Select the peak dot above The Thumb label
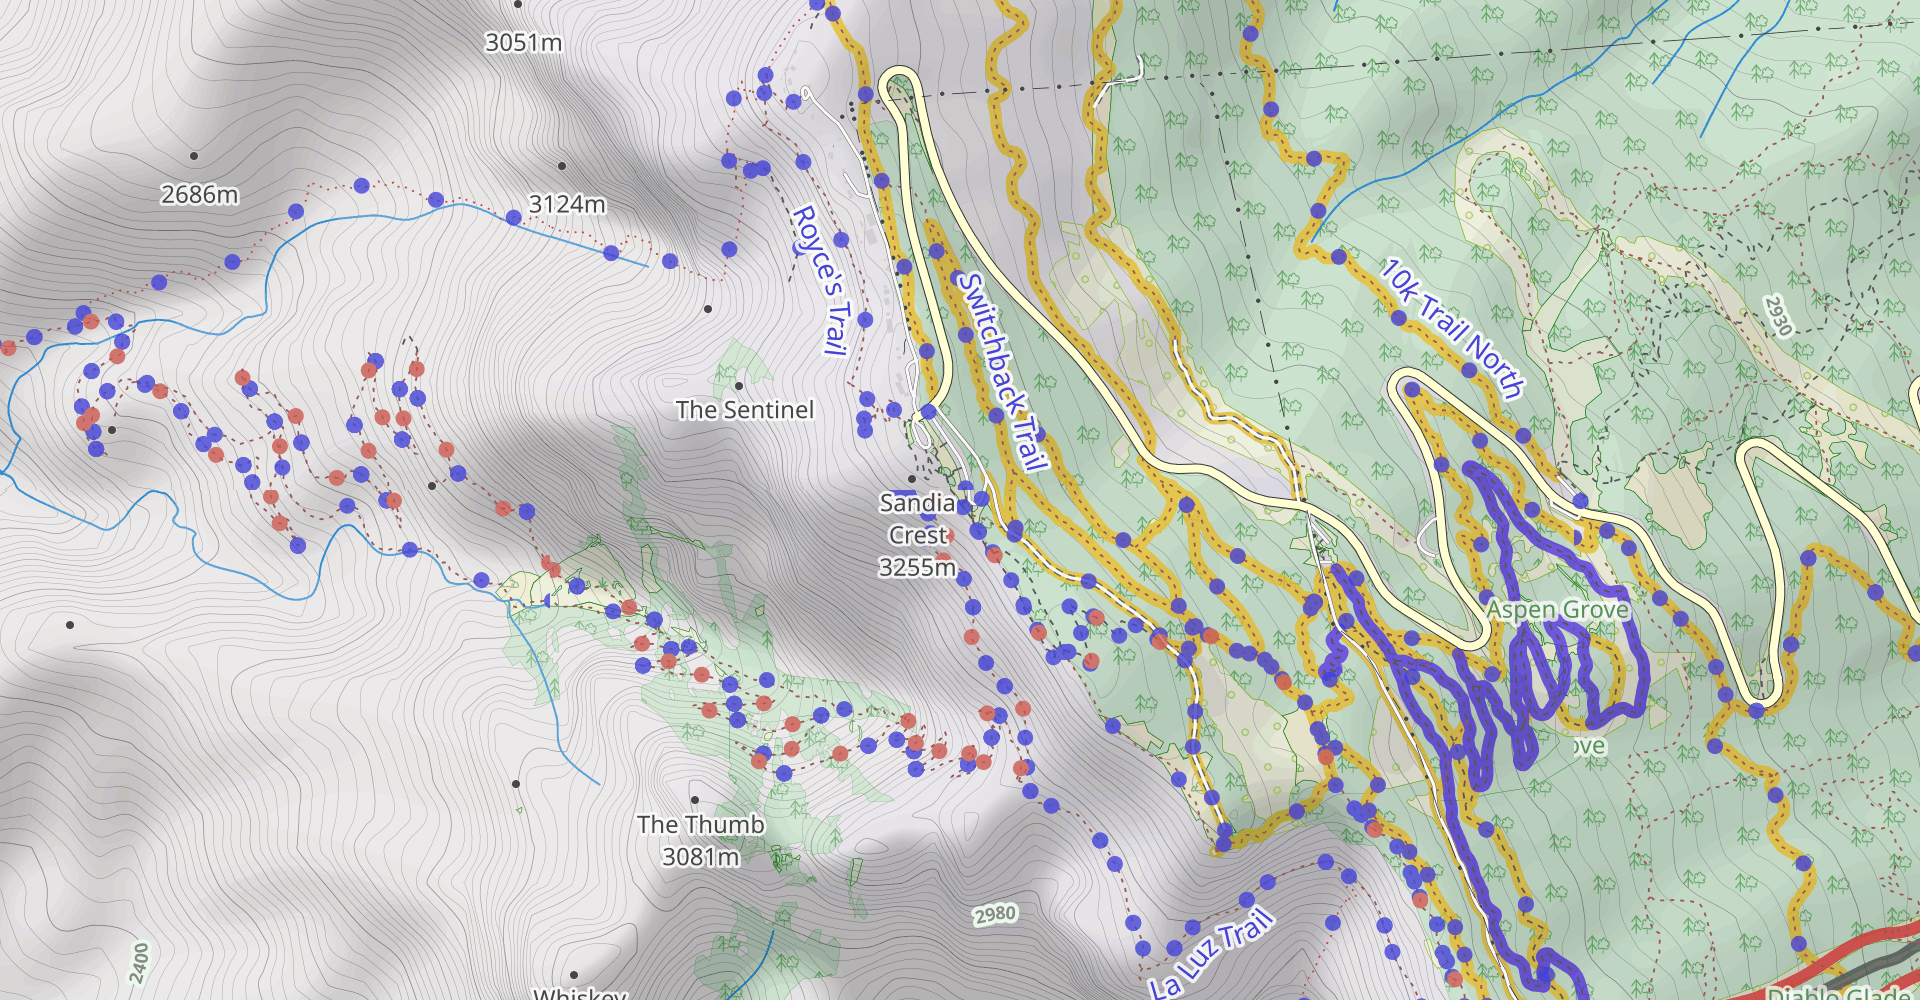The height and width of the screenshot is (1000, 1920). point(695,800)
